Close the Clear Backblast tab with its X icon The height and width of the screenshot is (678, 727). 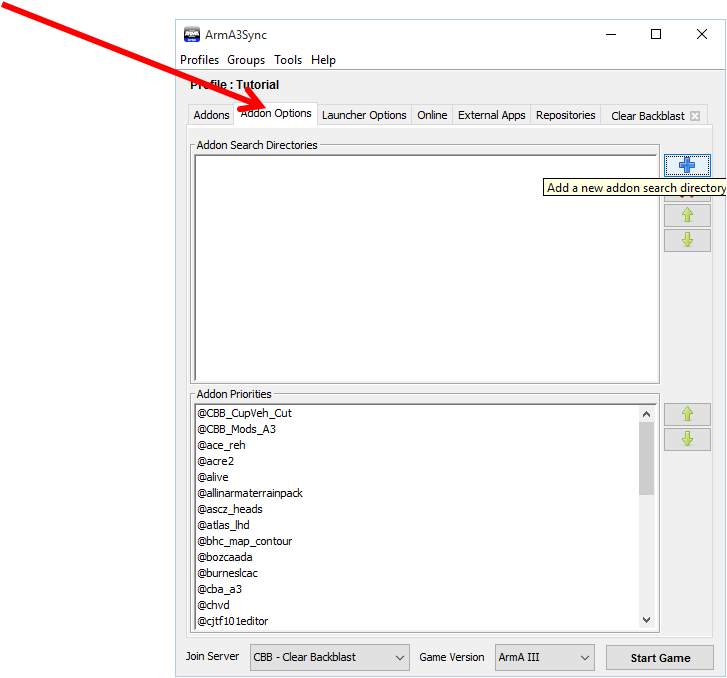(x=695, y=116)
